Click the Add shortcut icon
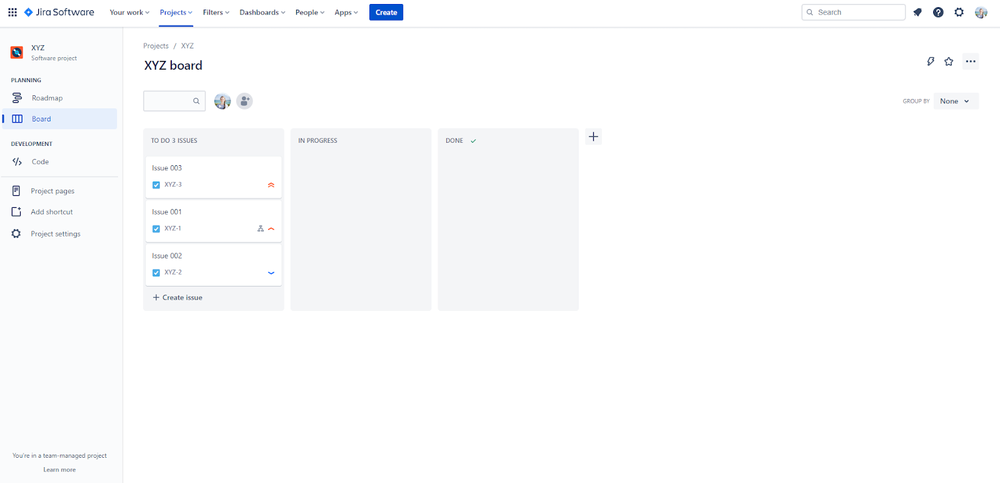 click(17, 212)
